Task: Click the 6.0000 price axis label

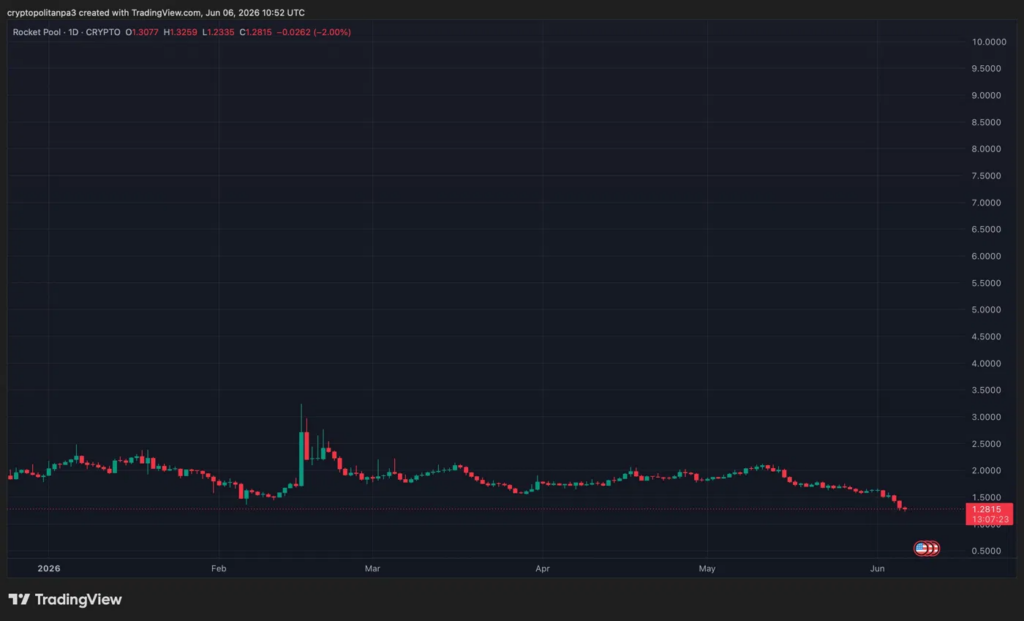Action: click(x=986, y=256)
